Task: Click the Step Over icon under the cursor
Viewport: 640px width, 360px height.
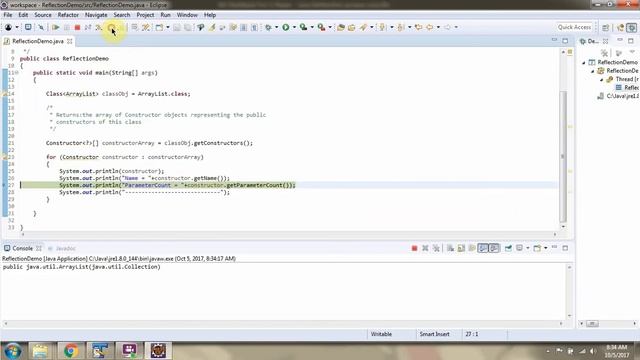Action: (x=111, y=27)
